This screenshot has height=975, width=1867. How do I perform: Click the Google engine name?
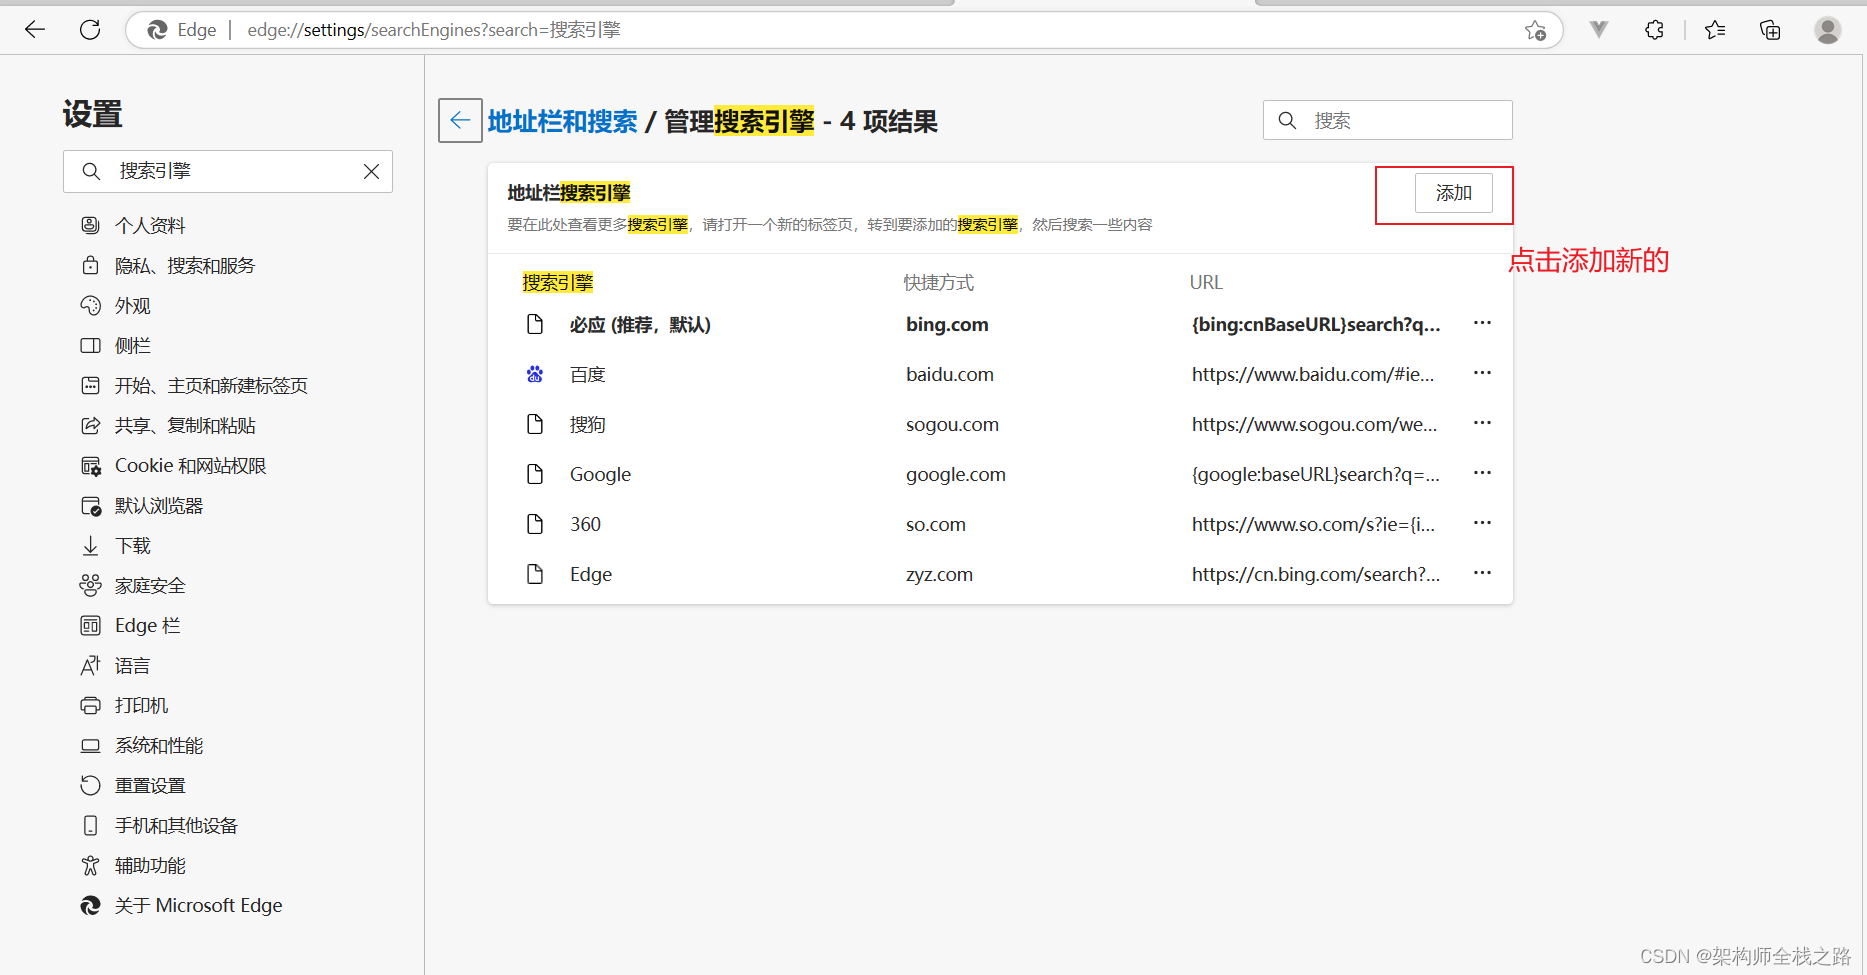coord(600,474)
